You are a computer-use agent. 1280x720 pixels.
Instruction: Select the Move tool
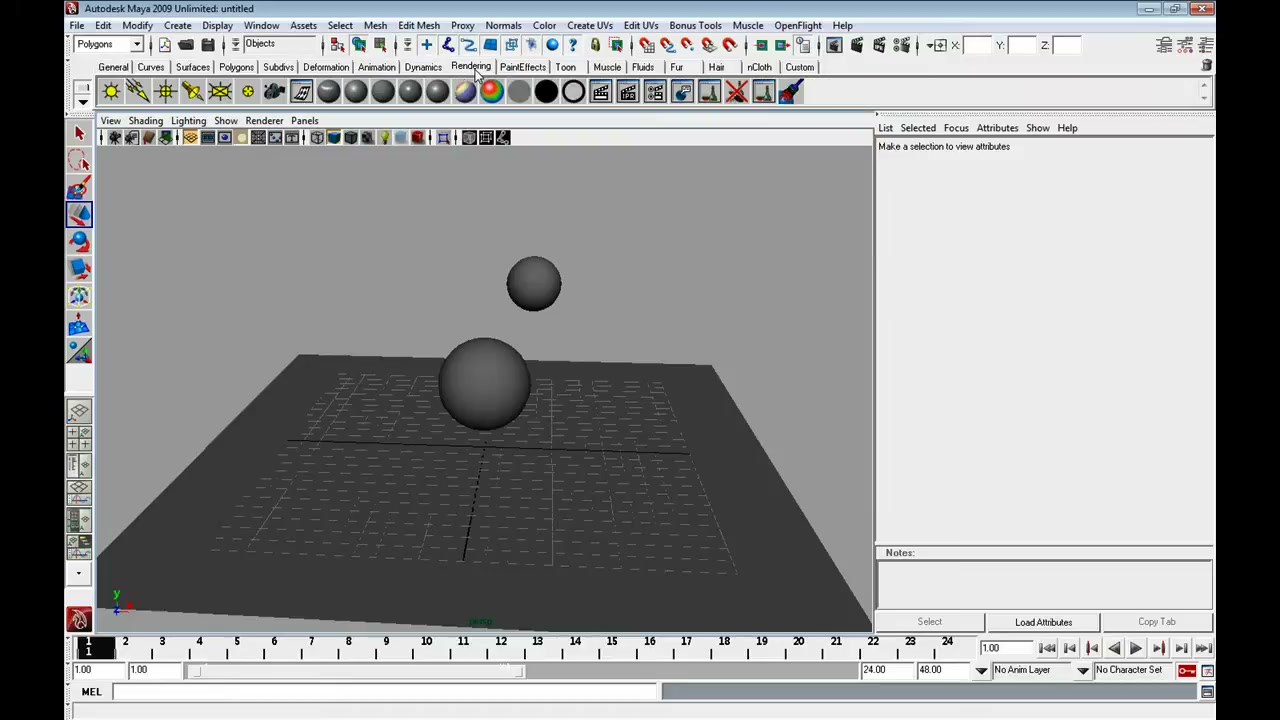point(79,214)
